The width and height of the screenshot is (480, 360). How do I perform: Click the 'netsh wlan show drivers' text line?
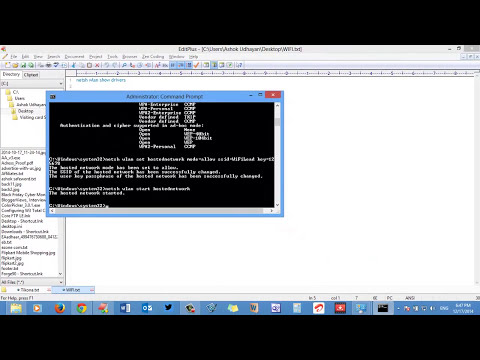click(101, 80)
